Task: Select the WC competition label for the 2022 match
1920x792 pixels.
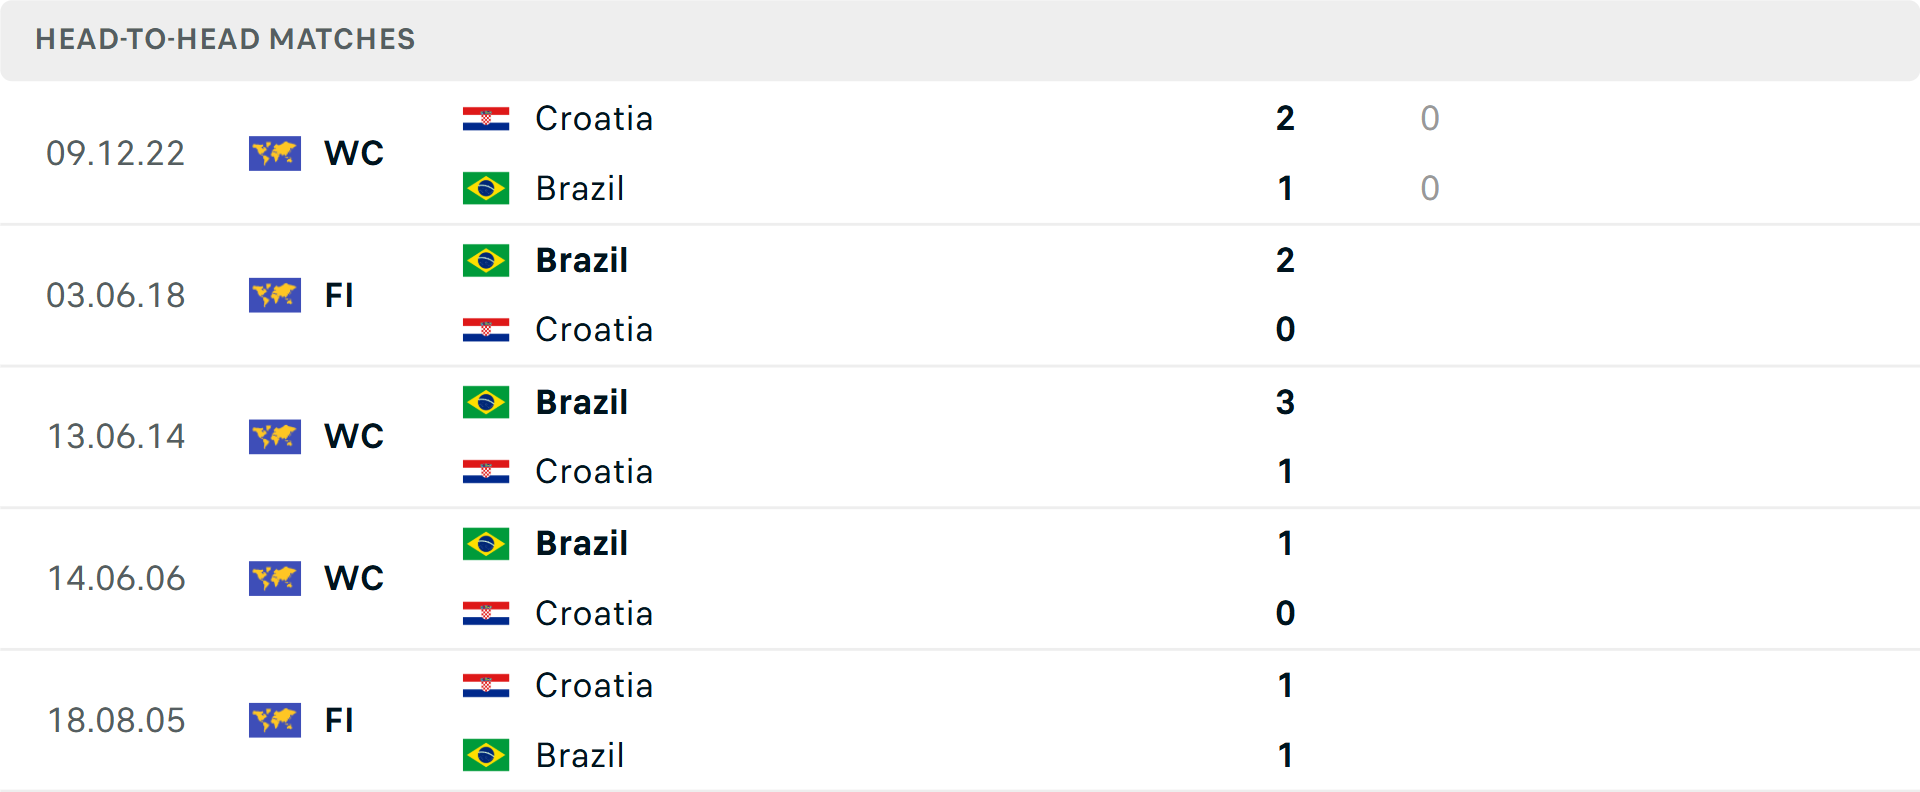Action: coord(353,153)
